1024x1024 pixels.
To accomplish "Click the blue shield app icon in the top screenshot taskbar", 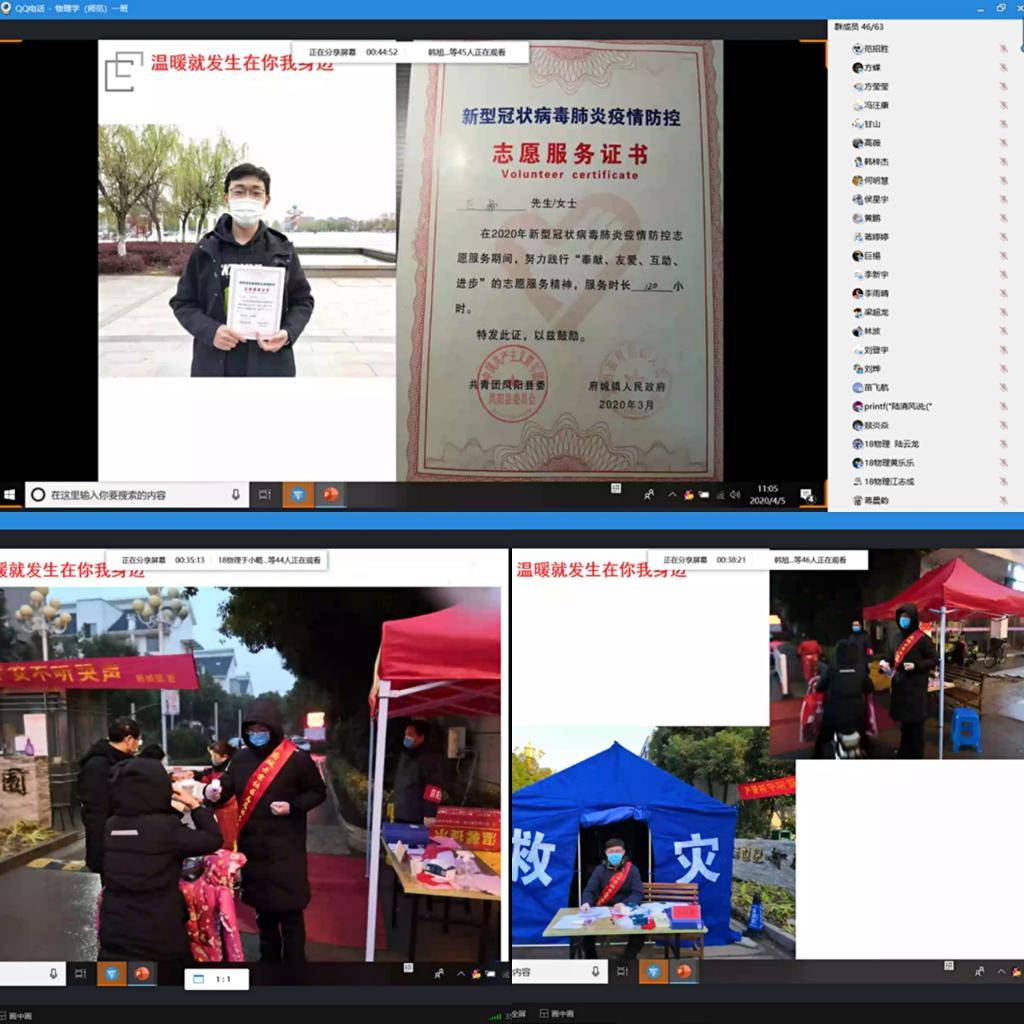I will point(298,495).
